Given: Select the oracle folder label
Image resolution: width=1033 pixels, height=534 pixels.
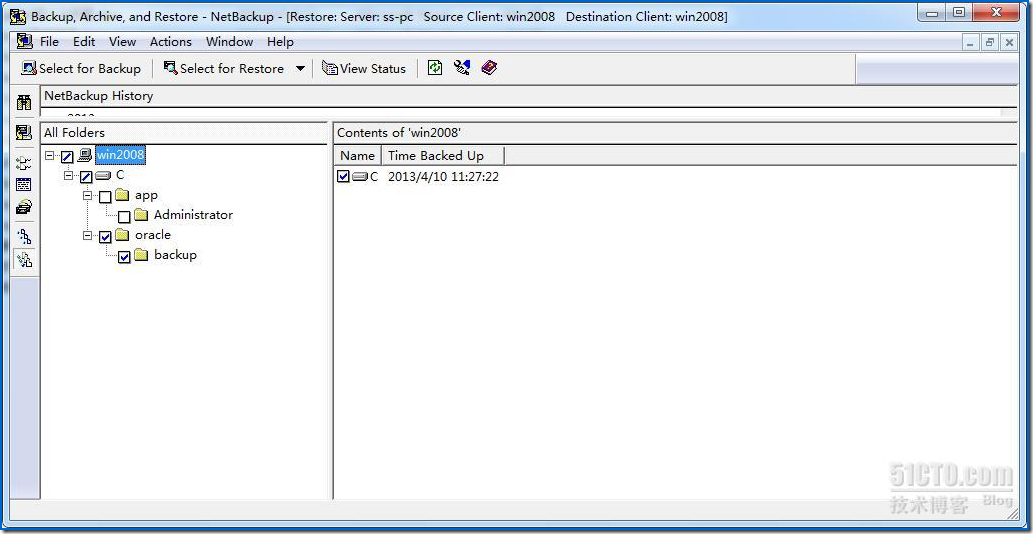Looking at the screenshot, I should coord(153,234).
